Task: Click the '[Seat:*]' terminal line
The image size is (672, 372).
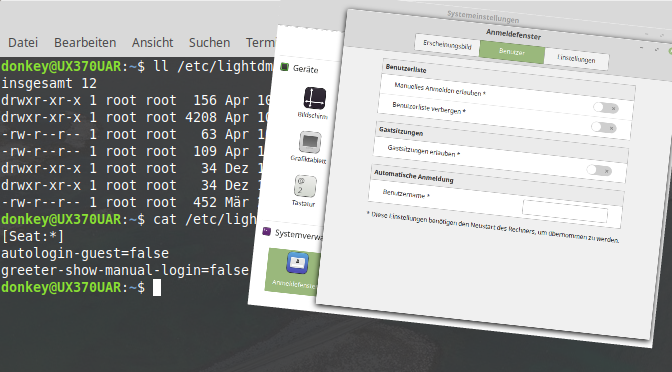Action: [33, 236]
